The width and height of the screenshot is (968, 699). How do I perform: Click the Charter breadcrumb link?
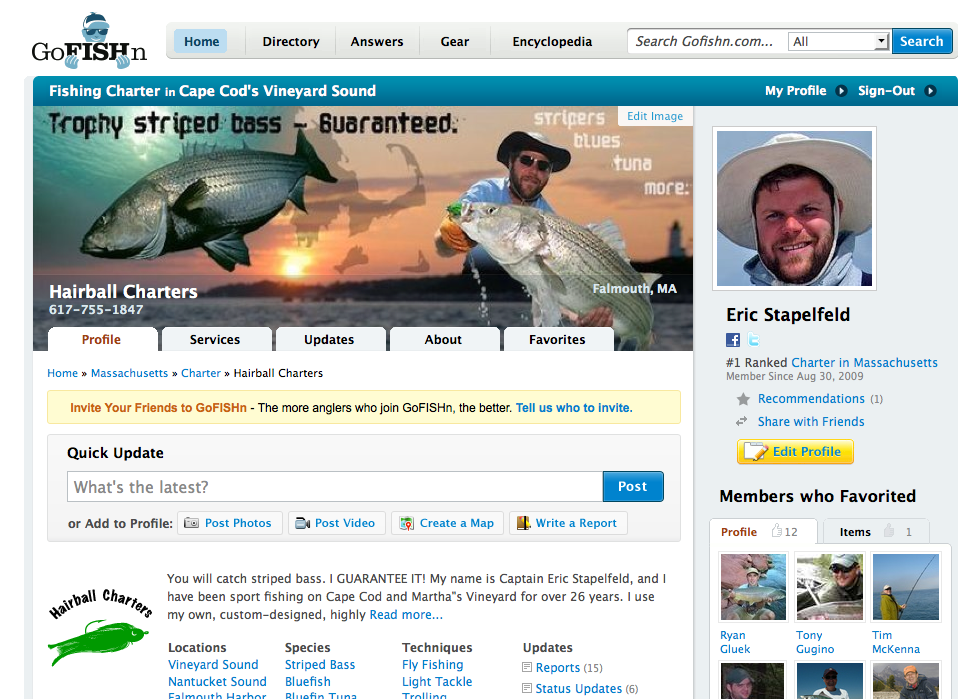pyautogui.click(x=201, y=373)
